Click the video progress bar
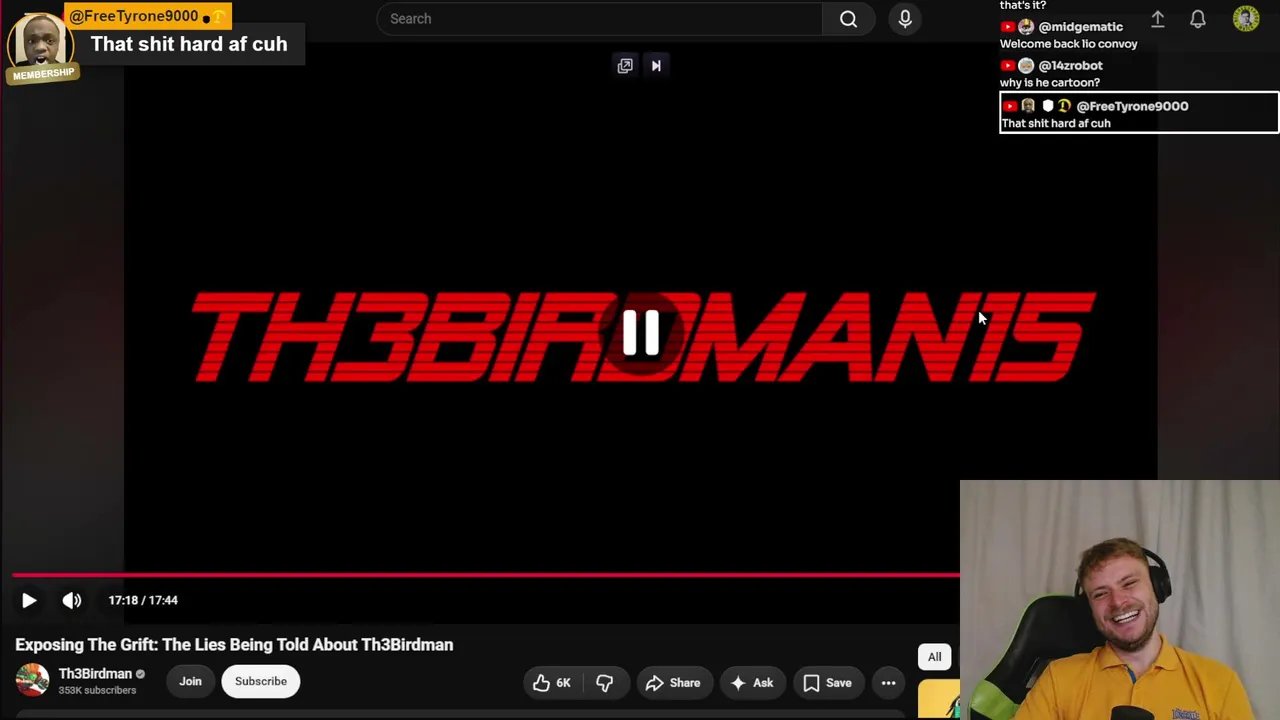Viewport: 1280px width, 720px height. [x=486, y=575]
